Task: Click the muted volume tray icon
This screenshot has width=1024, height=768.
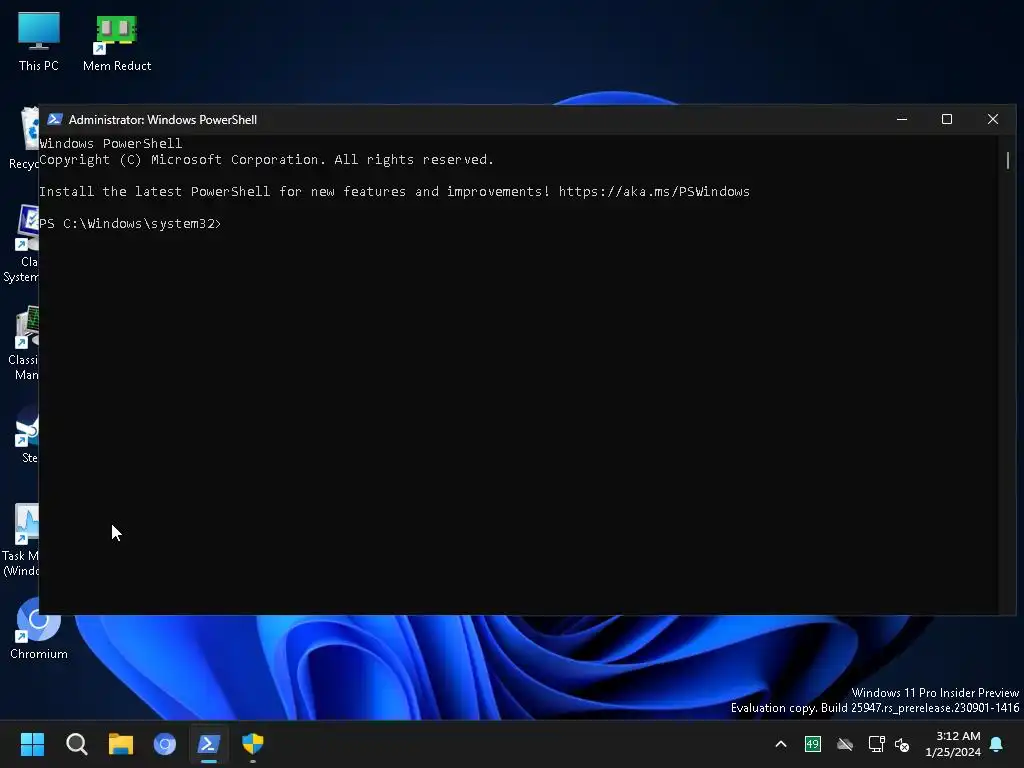Action: [x=902, y=744]
